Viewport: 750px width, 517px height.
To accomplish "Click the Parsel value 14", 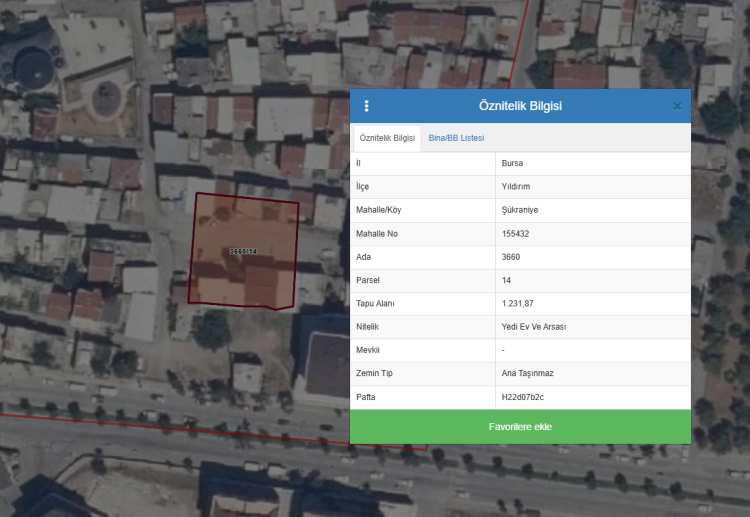I will [506, 280].
